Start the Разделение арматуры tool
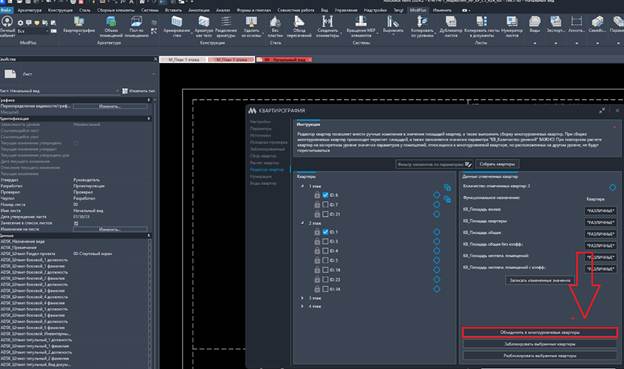624x369 pixels. 226,26
